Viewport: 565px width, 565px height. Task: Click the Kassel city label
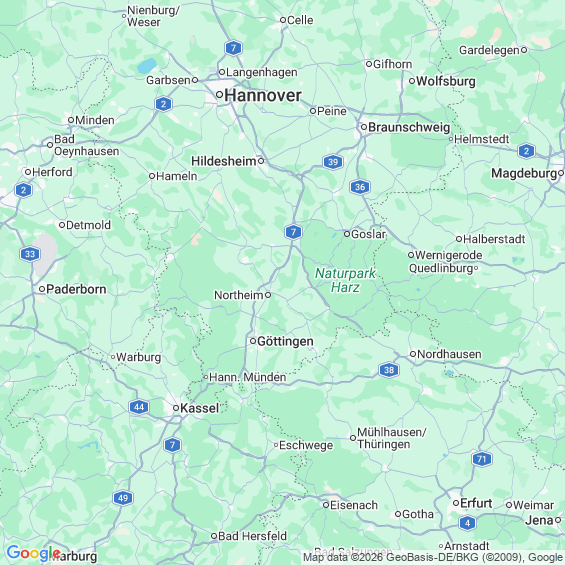(x=199, y=408)
